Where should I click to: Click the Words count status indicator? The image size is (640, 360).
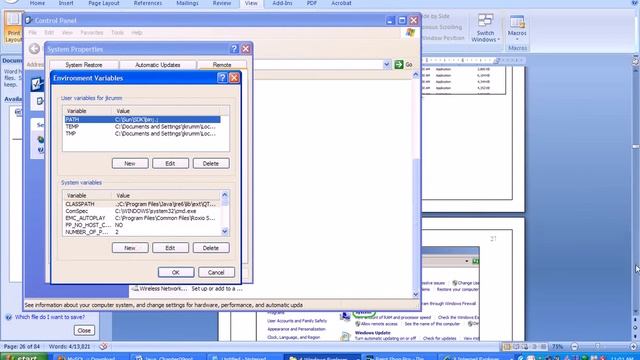coord(69,347)
